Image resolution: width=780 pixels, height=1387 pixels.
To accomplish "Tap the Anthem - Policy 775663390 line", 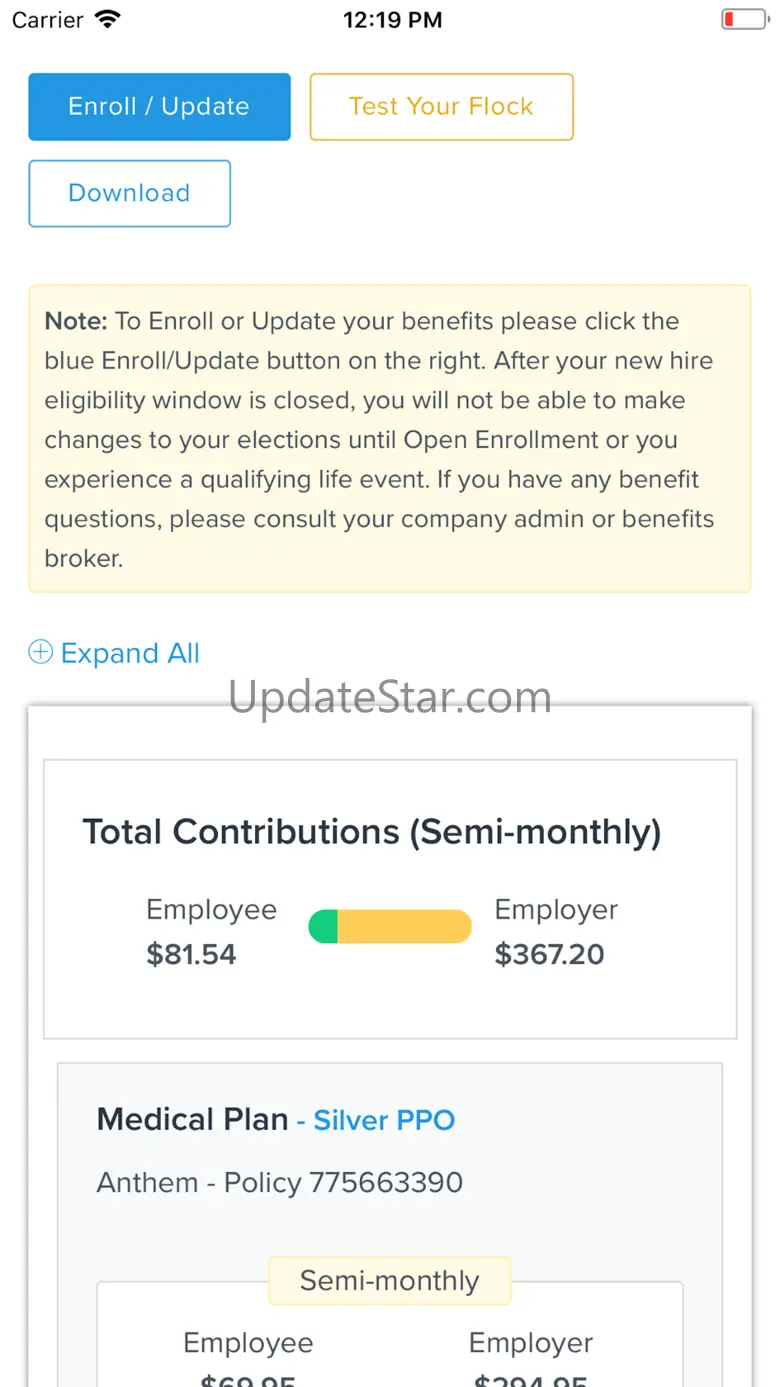I will point(279,1182).
